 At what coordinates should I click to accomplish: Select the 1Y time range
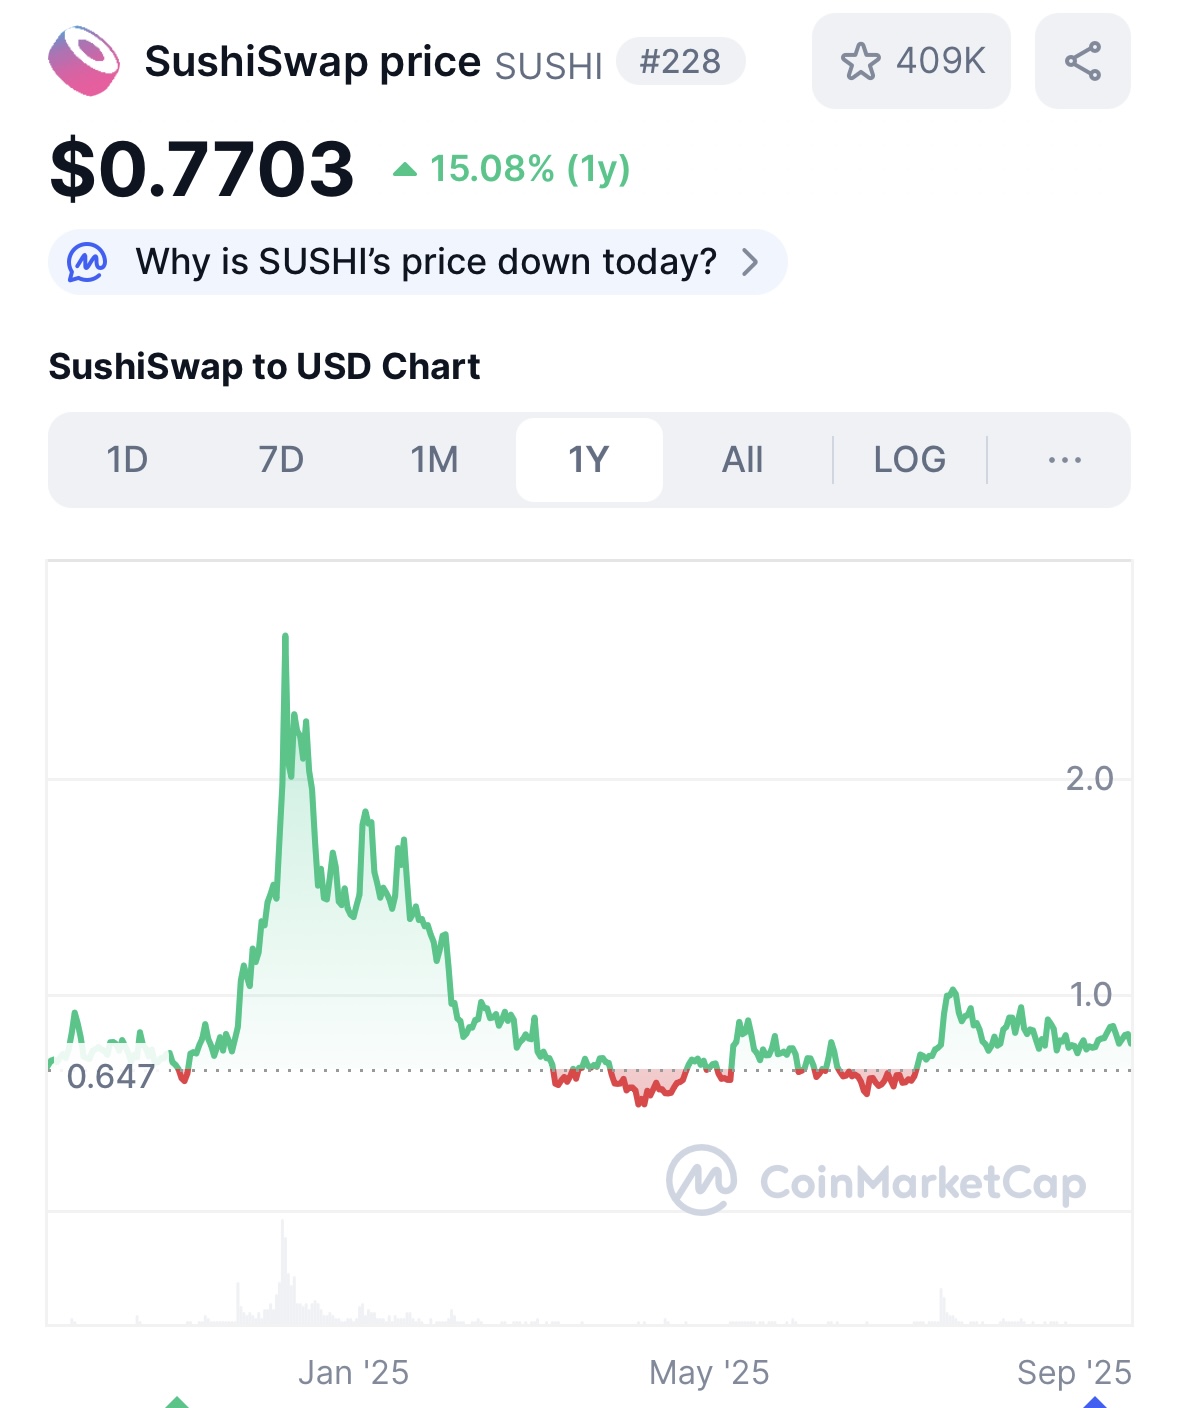pos(589,460)
